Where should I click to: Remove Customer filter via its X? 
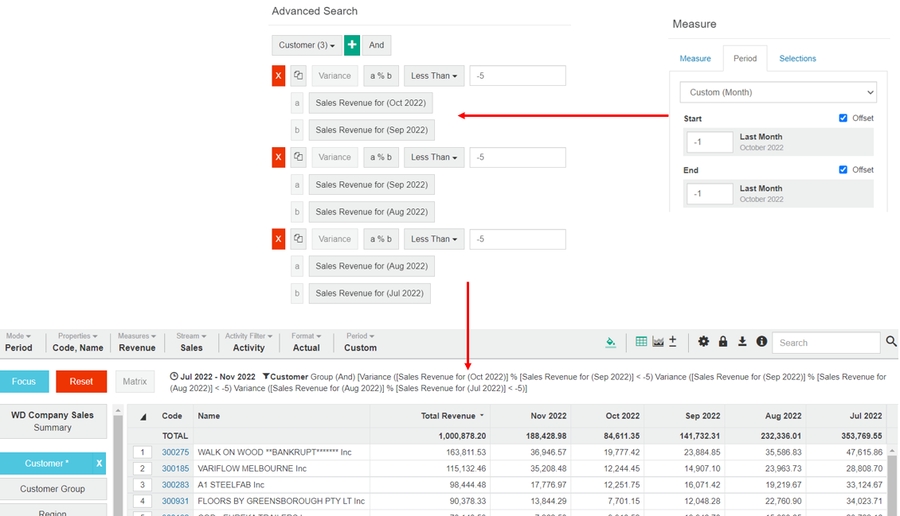point(99,464)
